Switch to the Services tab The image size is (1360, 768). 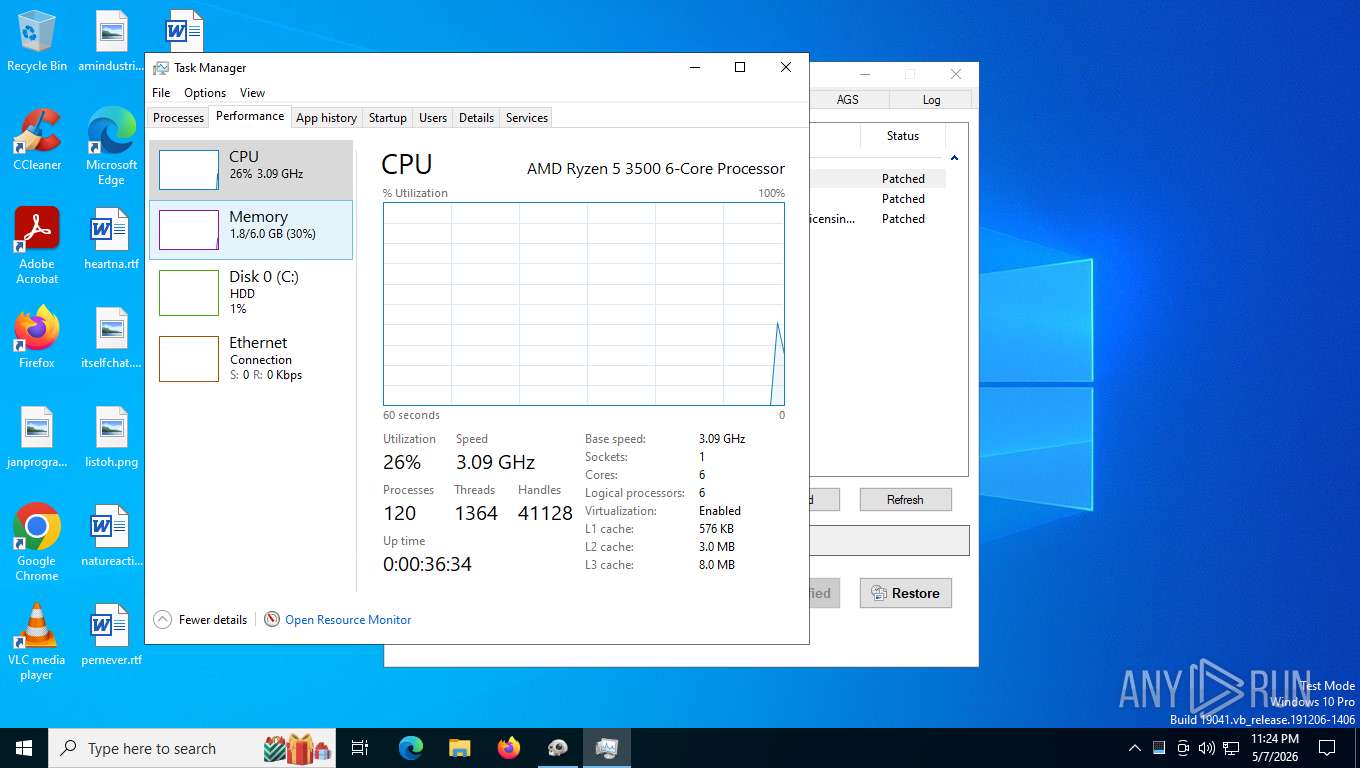pyautogui.click(x=527, y=118)
